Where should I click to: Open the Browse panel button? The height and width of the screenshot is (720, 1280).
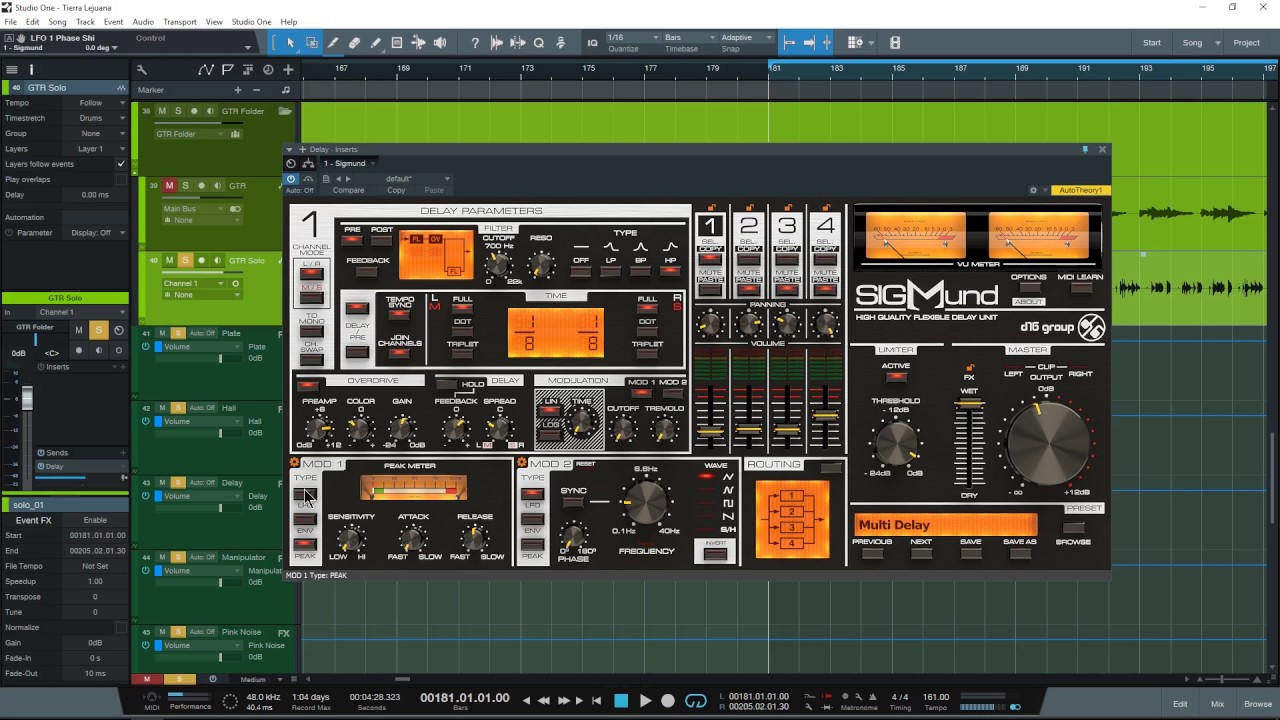pyautogui.click(x=1258, y=704)
